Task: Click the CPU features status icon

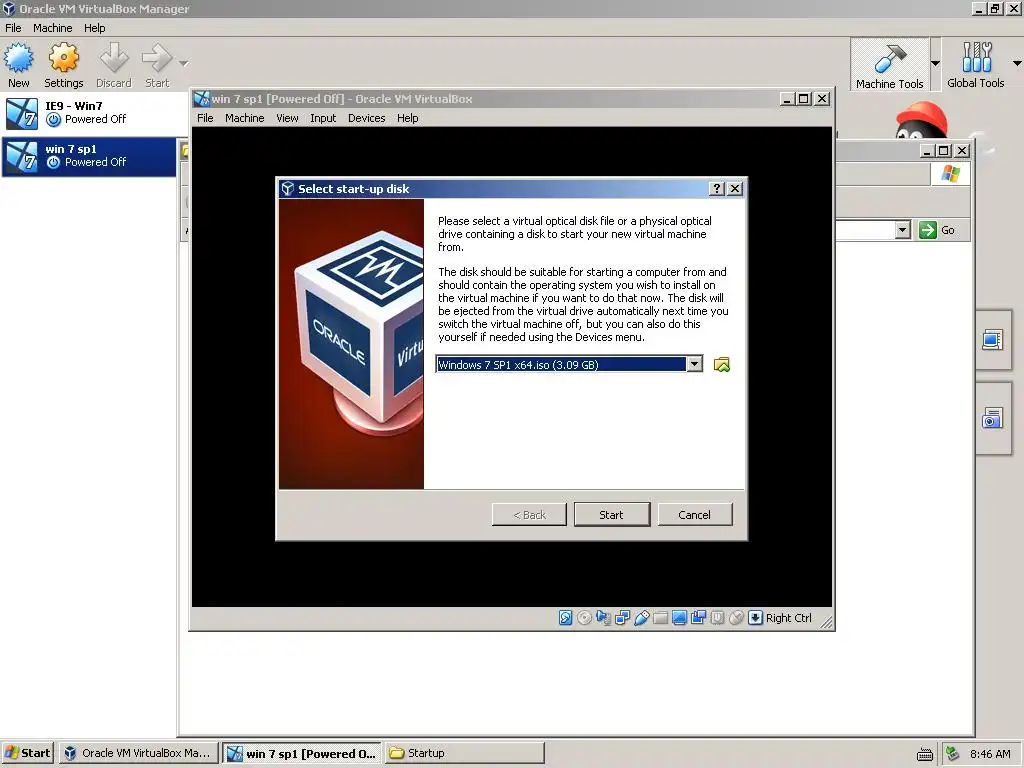Action: [717, 618]
